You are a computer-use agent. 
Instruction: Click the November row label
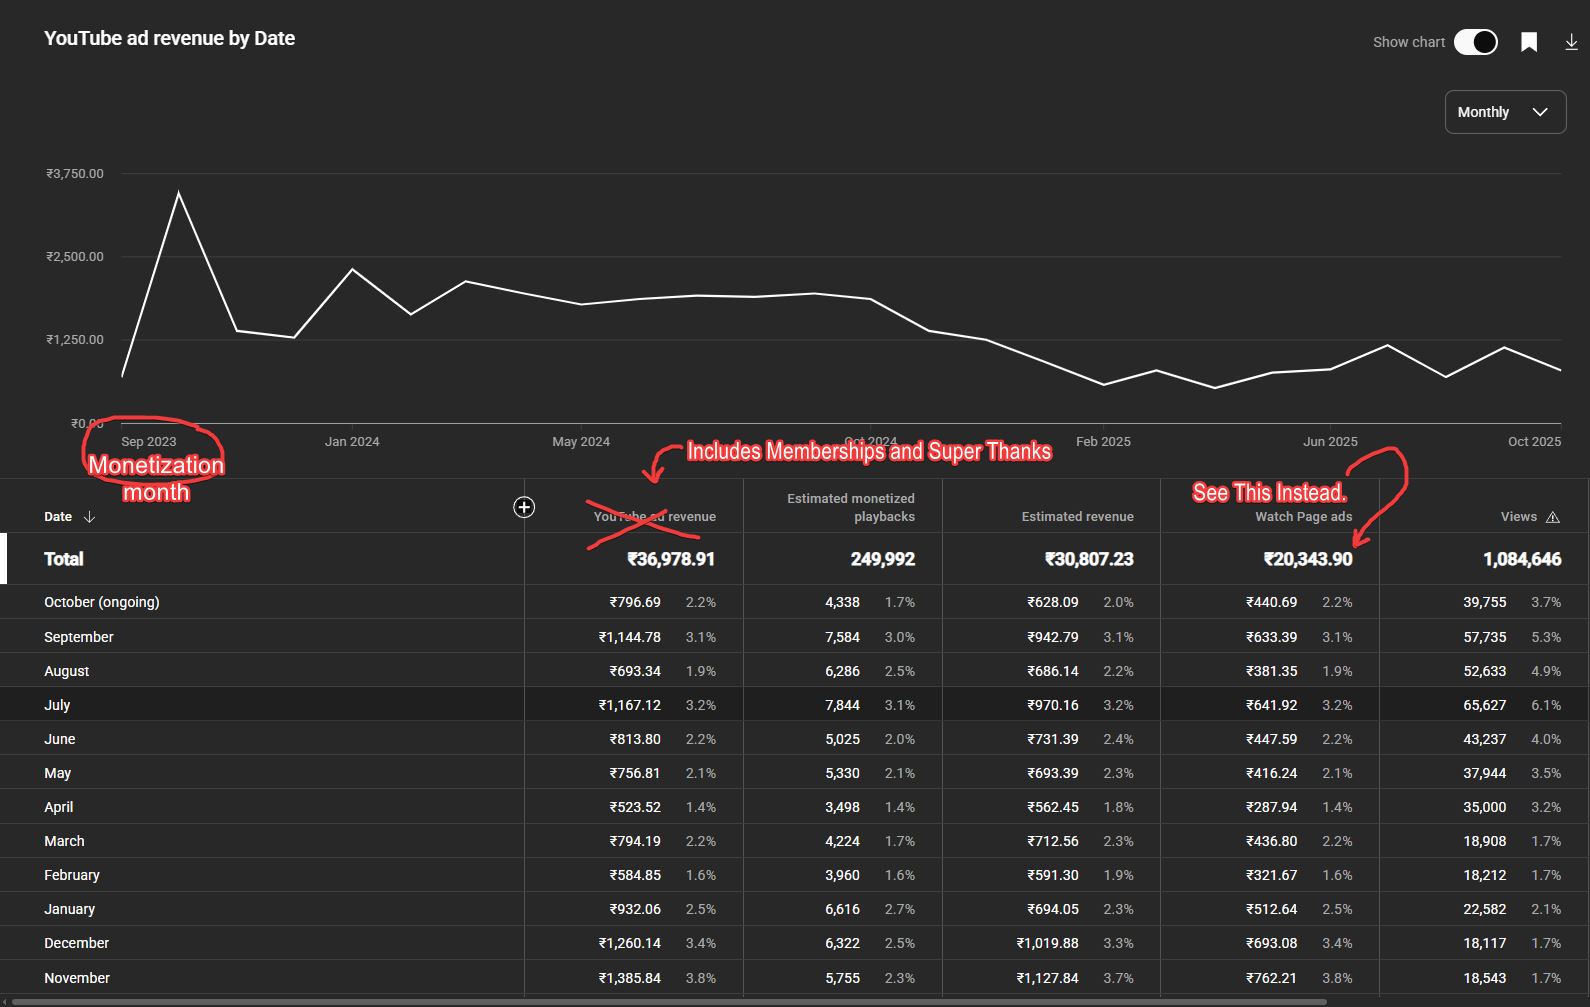(77, 978)
